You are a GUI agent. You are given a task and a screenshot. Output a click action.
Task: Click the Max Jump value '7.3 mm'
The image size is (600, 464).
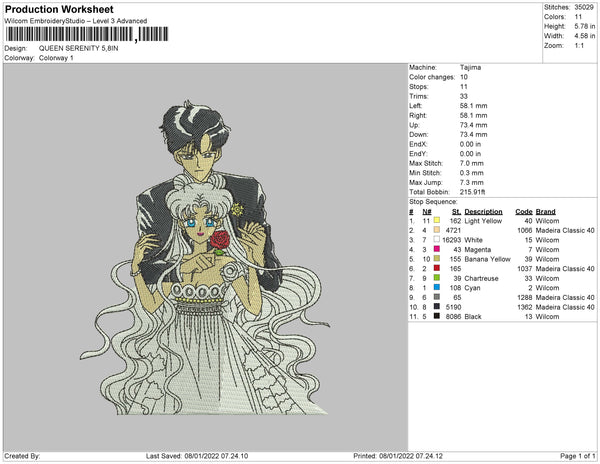pos(471,182)
